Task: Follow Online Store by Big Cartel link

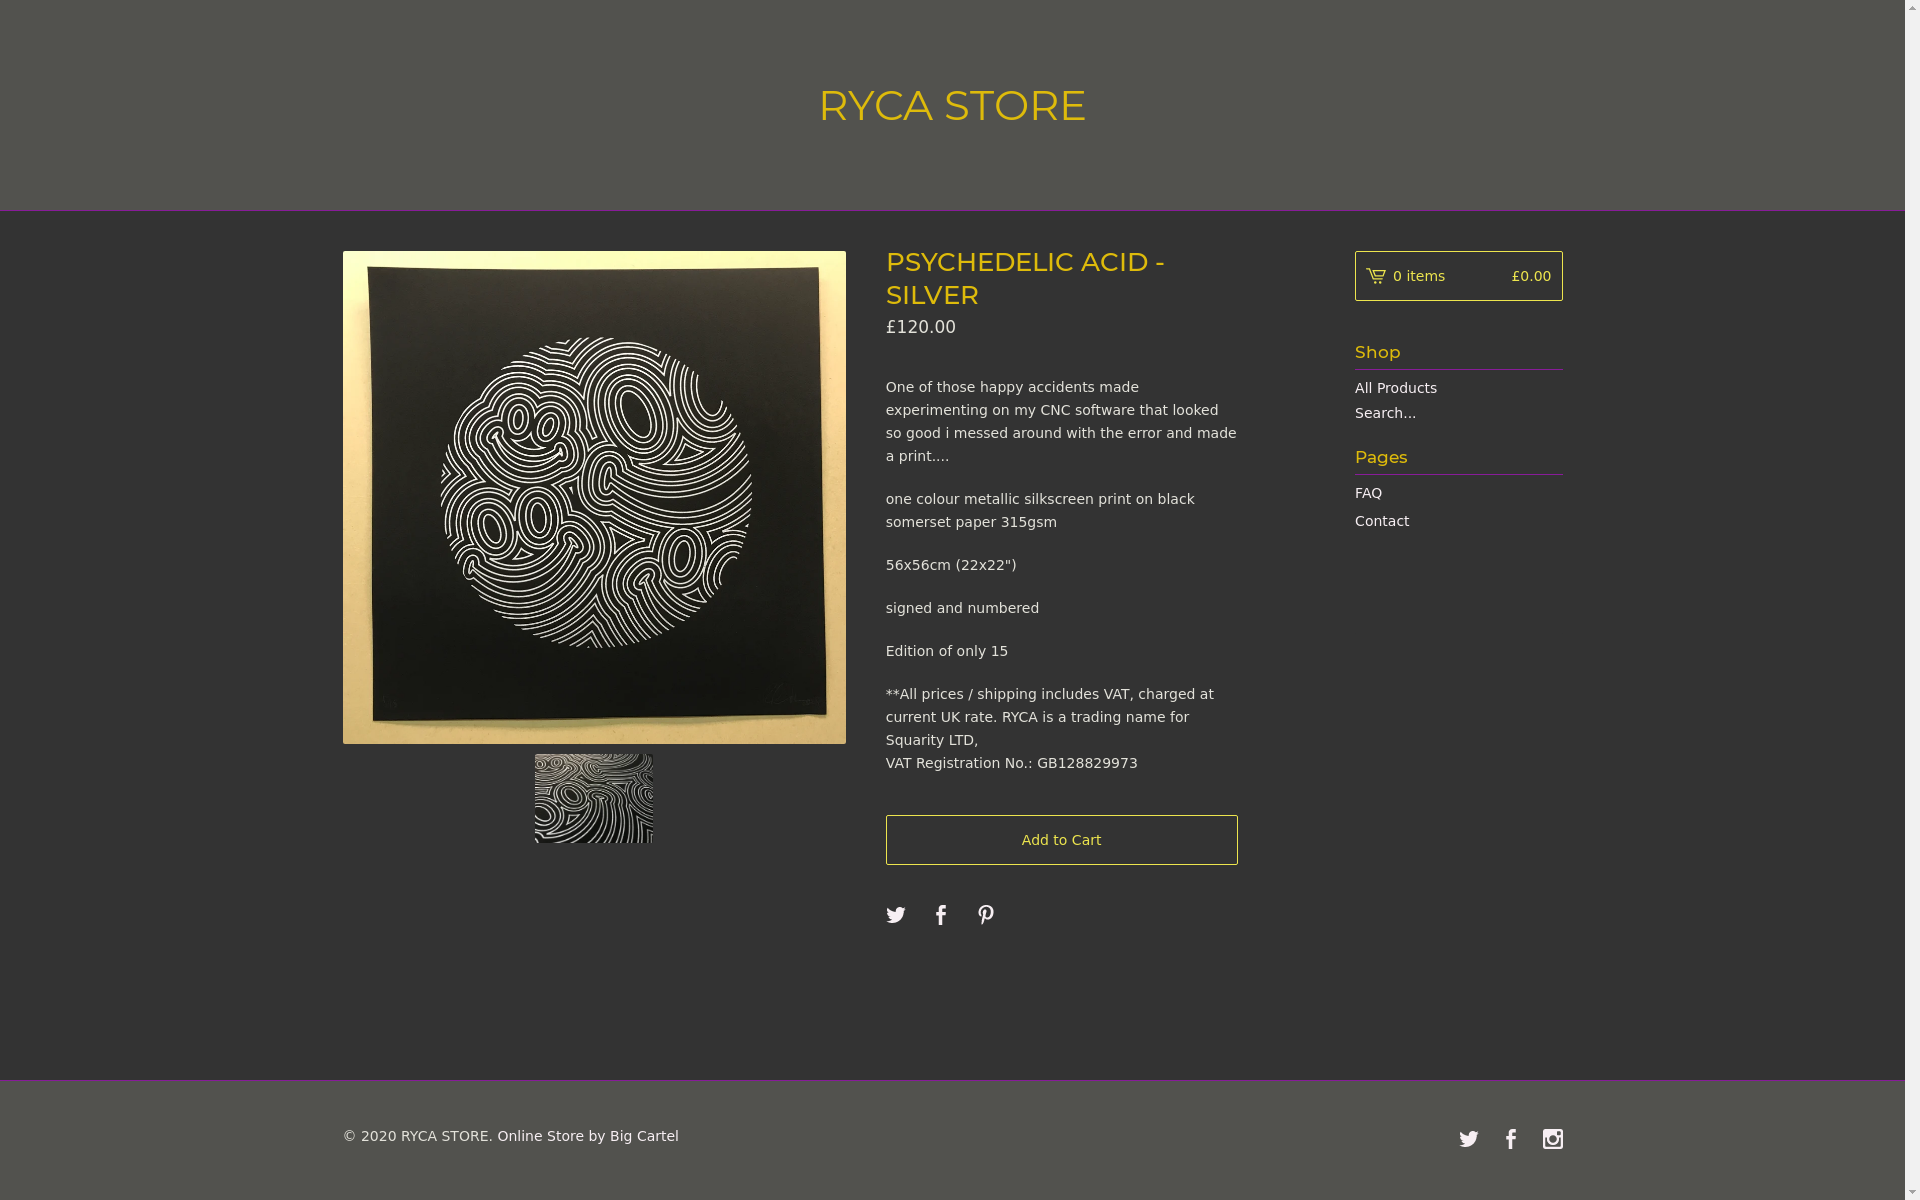Action: point(588,1136)
